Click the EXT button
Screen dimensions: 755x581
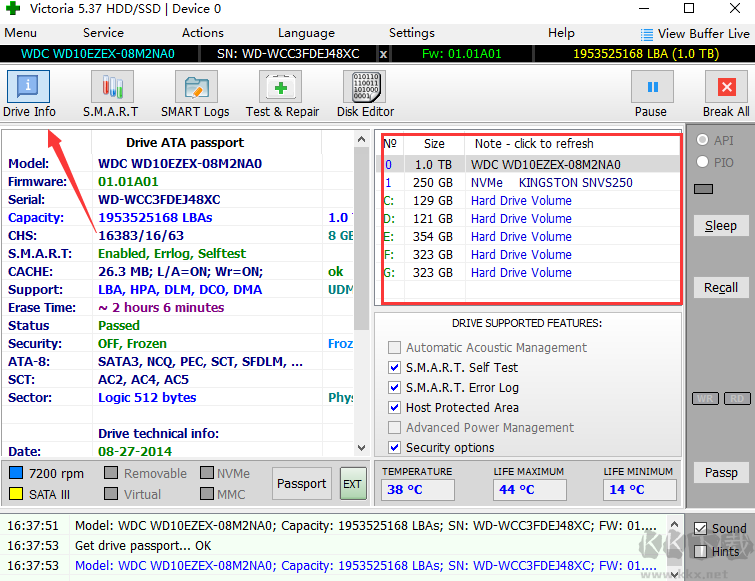(x=353, y=483)
